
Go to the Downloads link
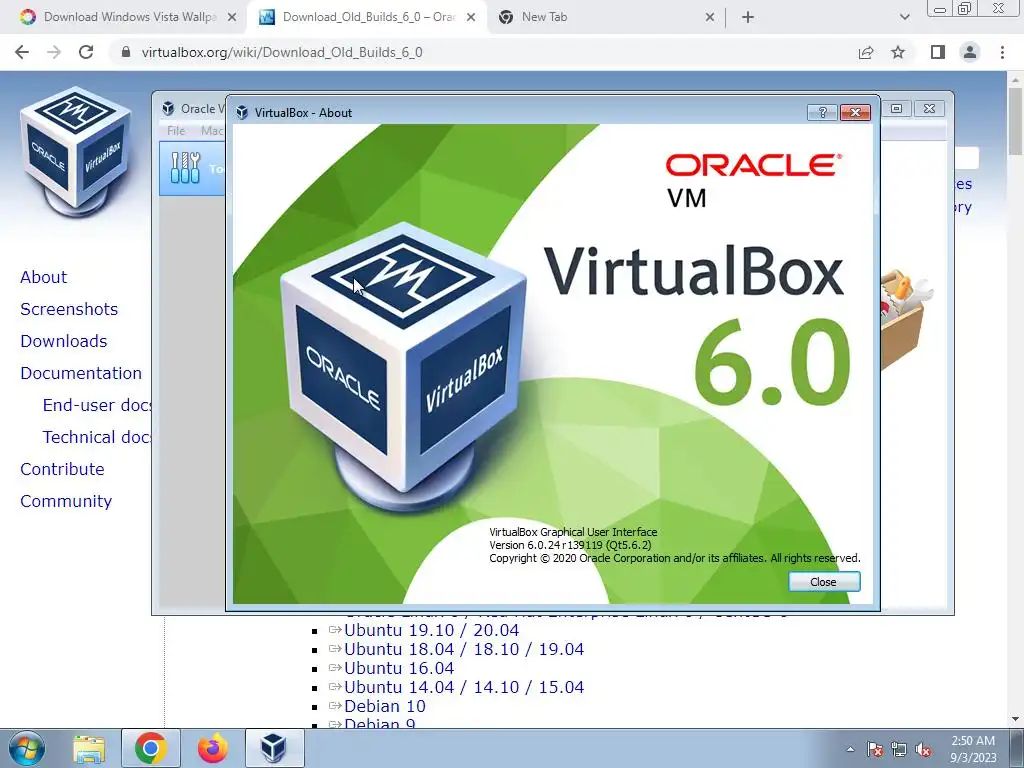click(63, 341)
